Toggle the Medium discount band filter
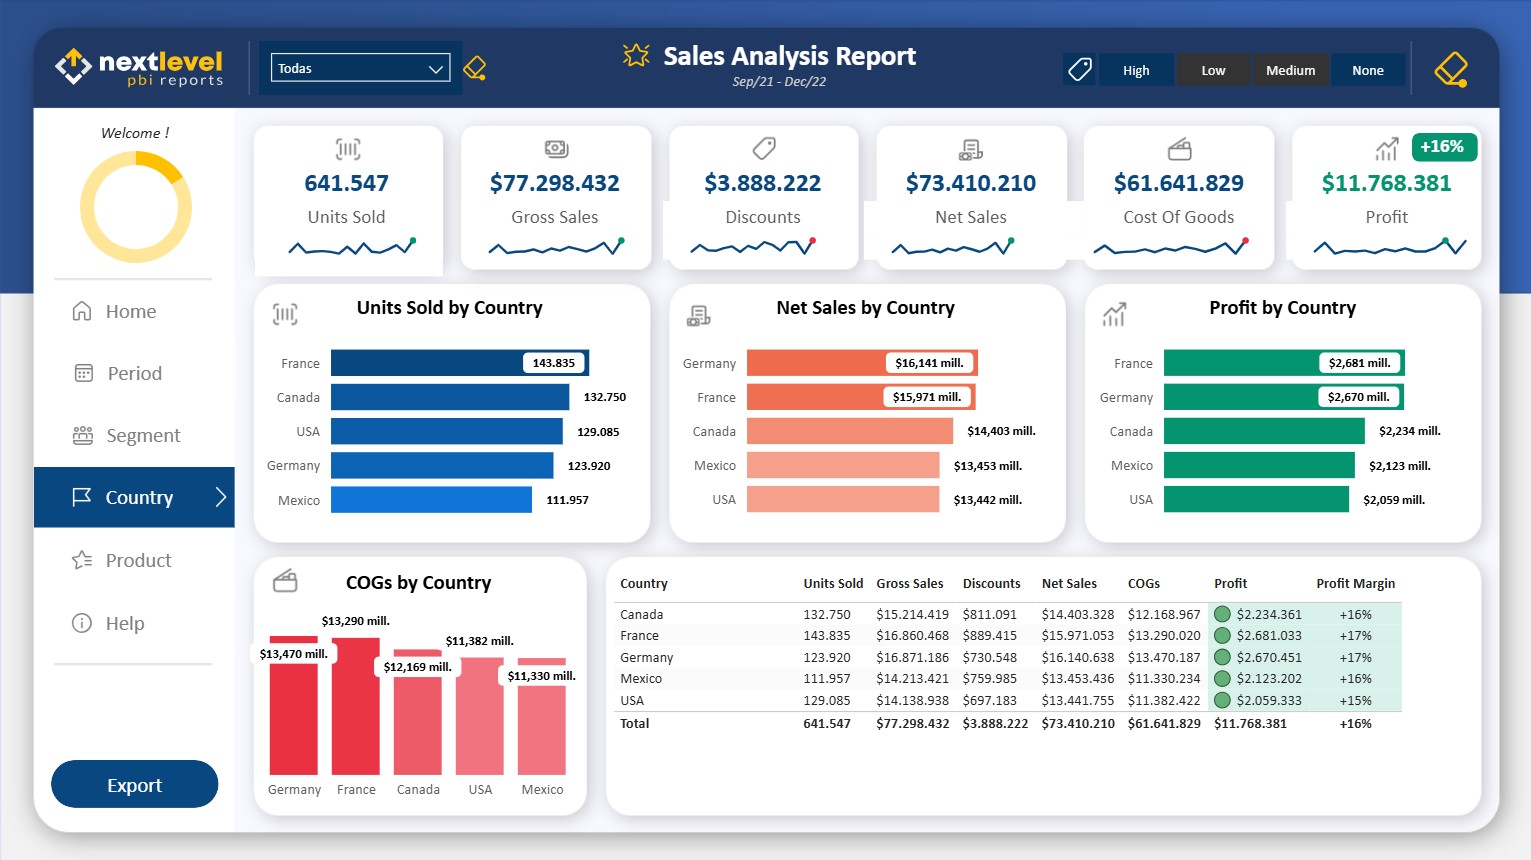This screenshot has height=860, width=1531. pos(1290,70)
